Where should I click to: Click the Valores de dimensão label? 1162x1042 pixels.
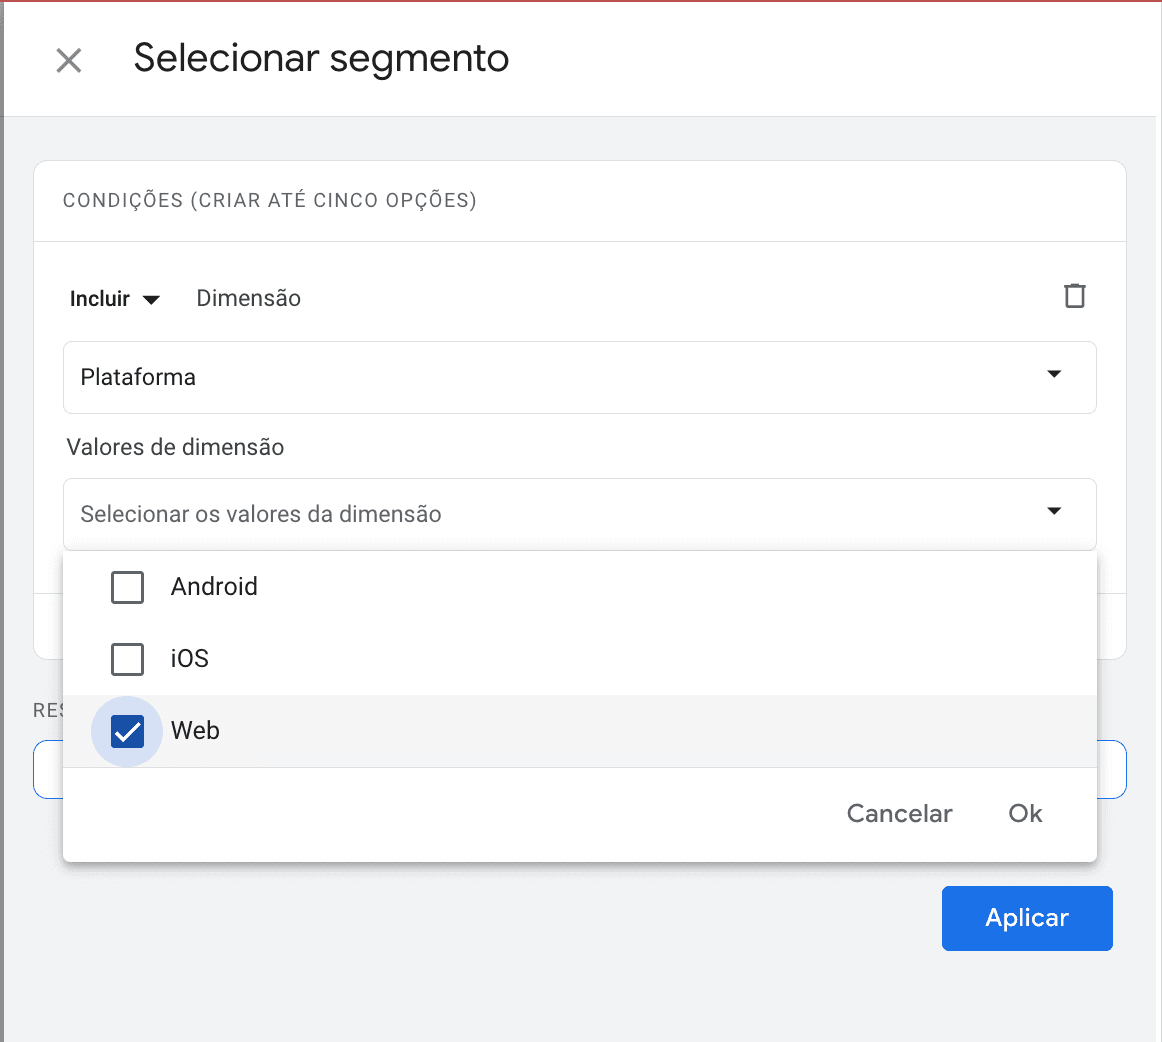(175, 447)
